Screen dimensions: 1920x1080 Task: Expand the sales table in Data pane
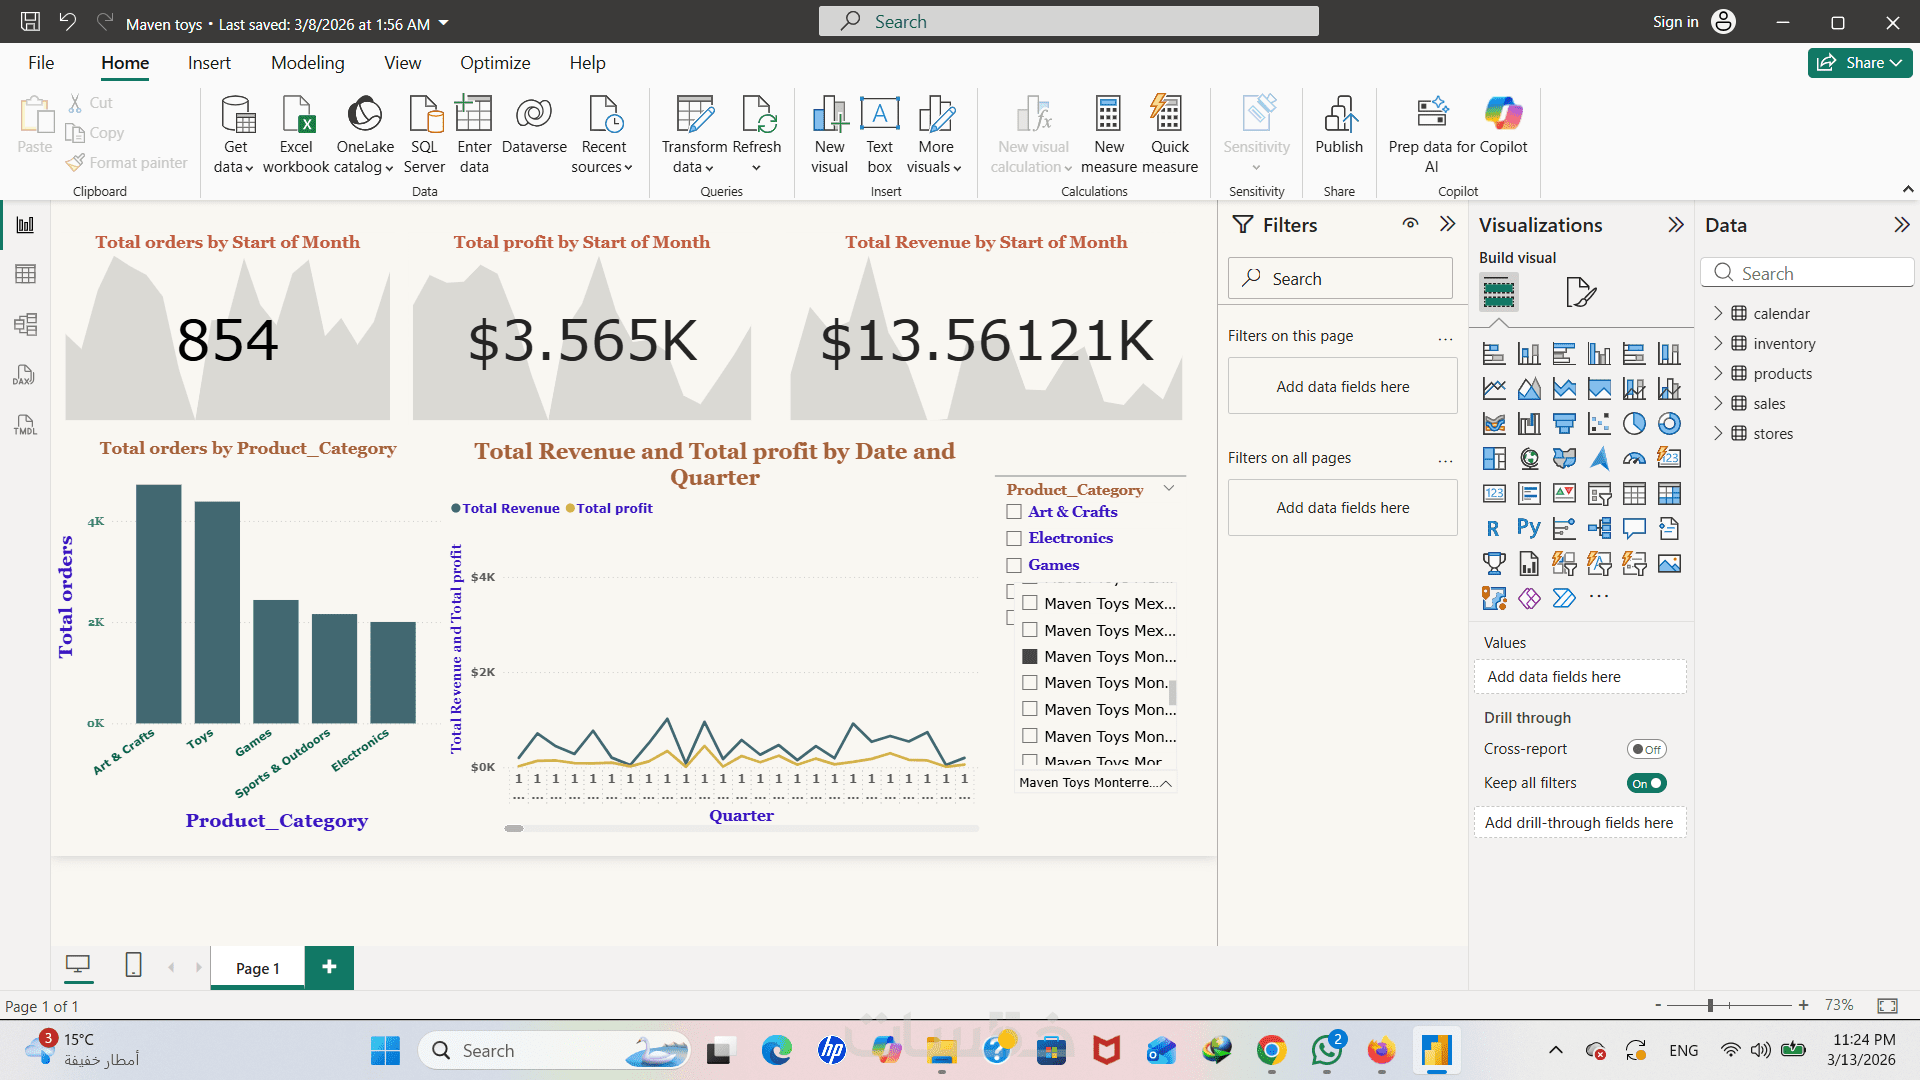1718,403
